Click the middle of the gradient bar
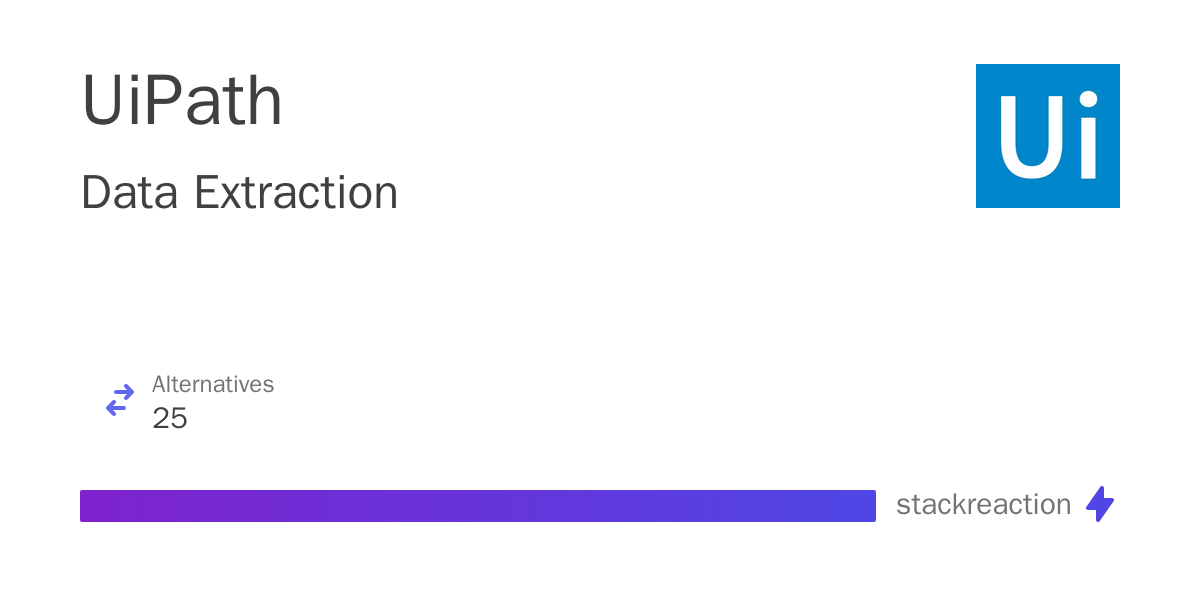This screenshot has width=1200, height=600. [478, 506]
